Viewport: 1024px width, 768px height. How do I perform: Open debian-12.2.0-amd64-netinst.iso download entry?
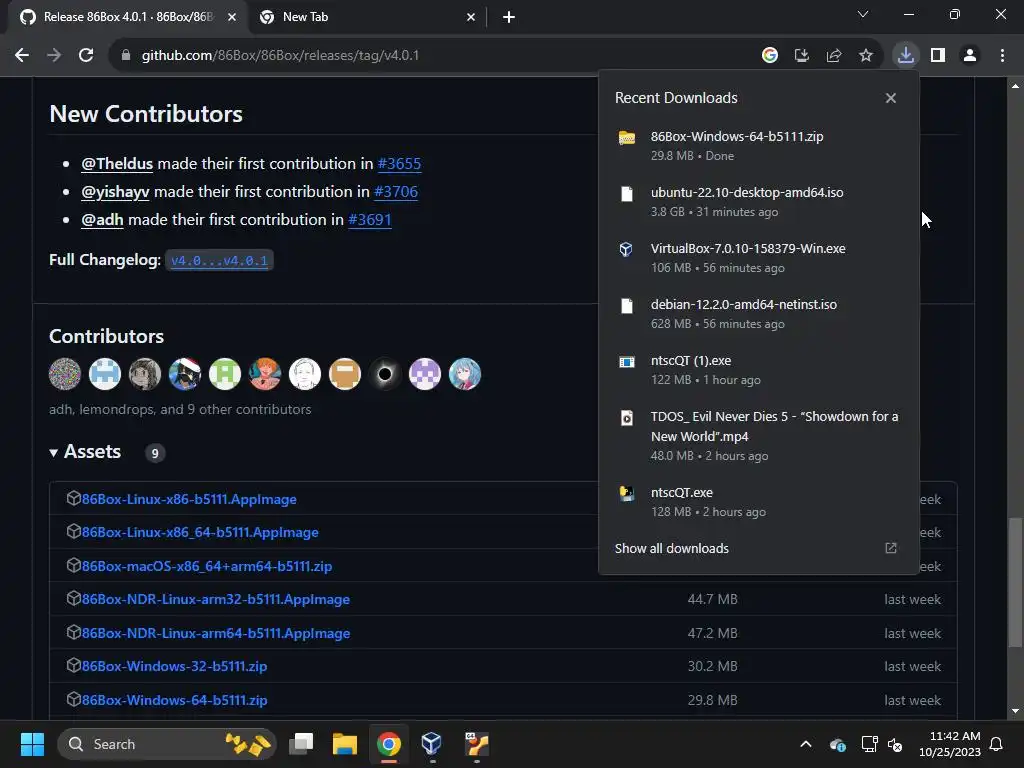pyautogui.click(x=759, y=314)
